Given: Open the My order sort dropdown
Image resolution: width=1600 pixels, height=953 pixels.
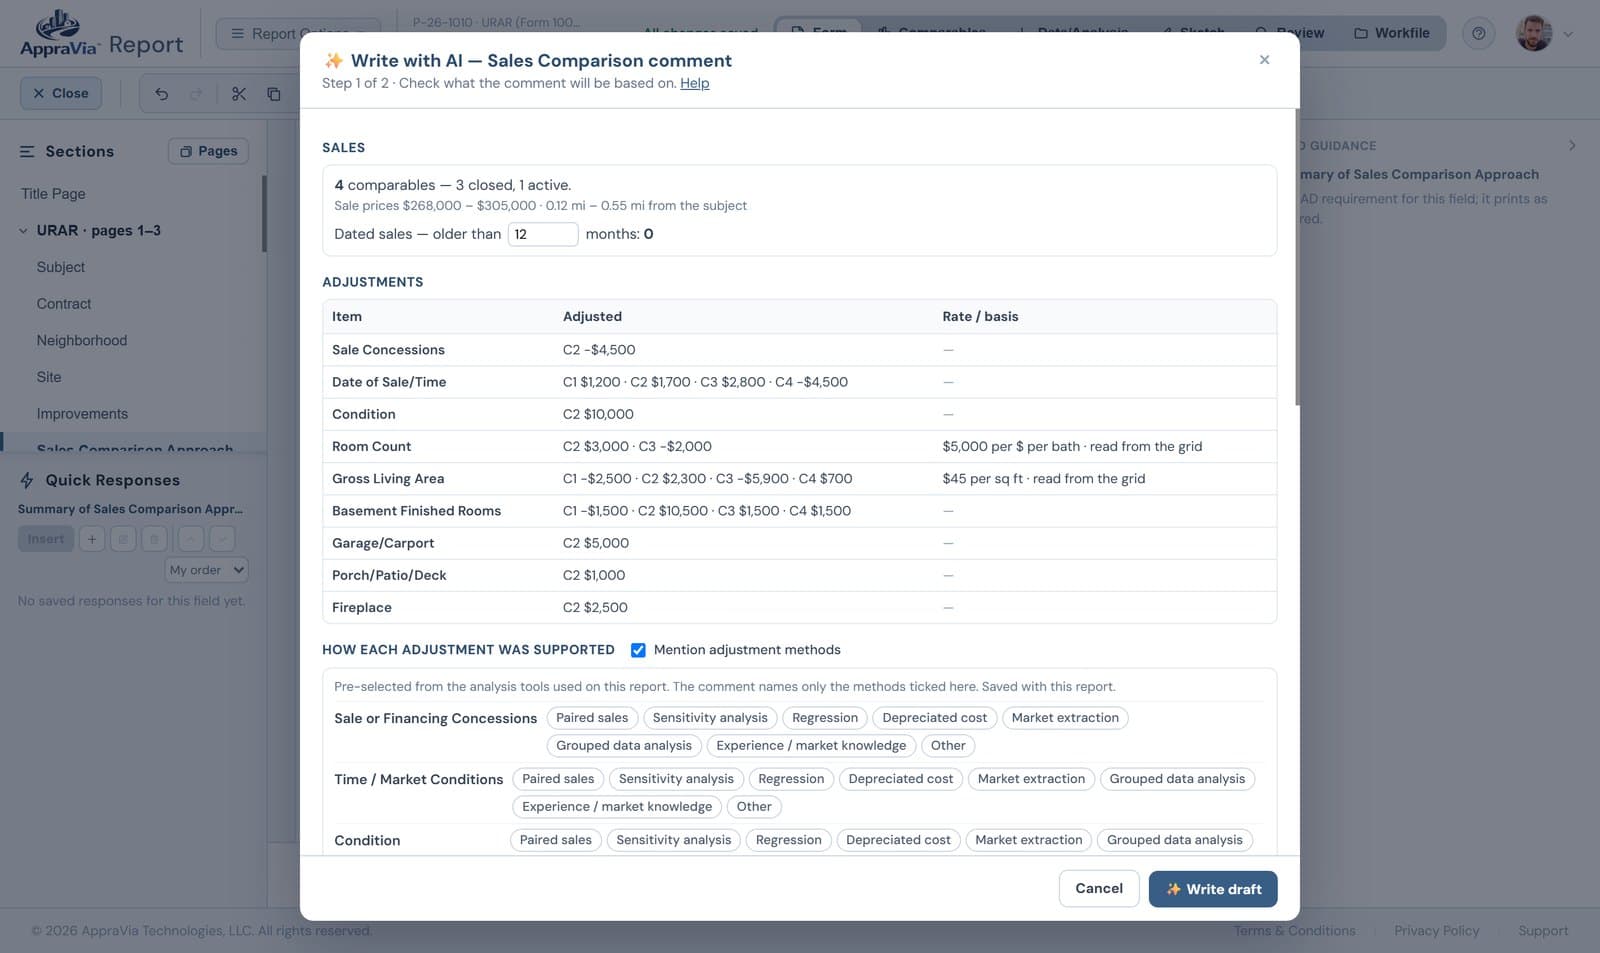Looking at the screenshot, I should [x=206, y=570].
